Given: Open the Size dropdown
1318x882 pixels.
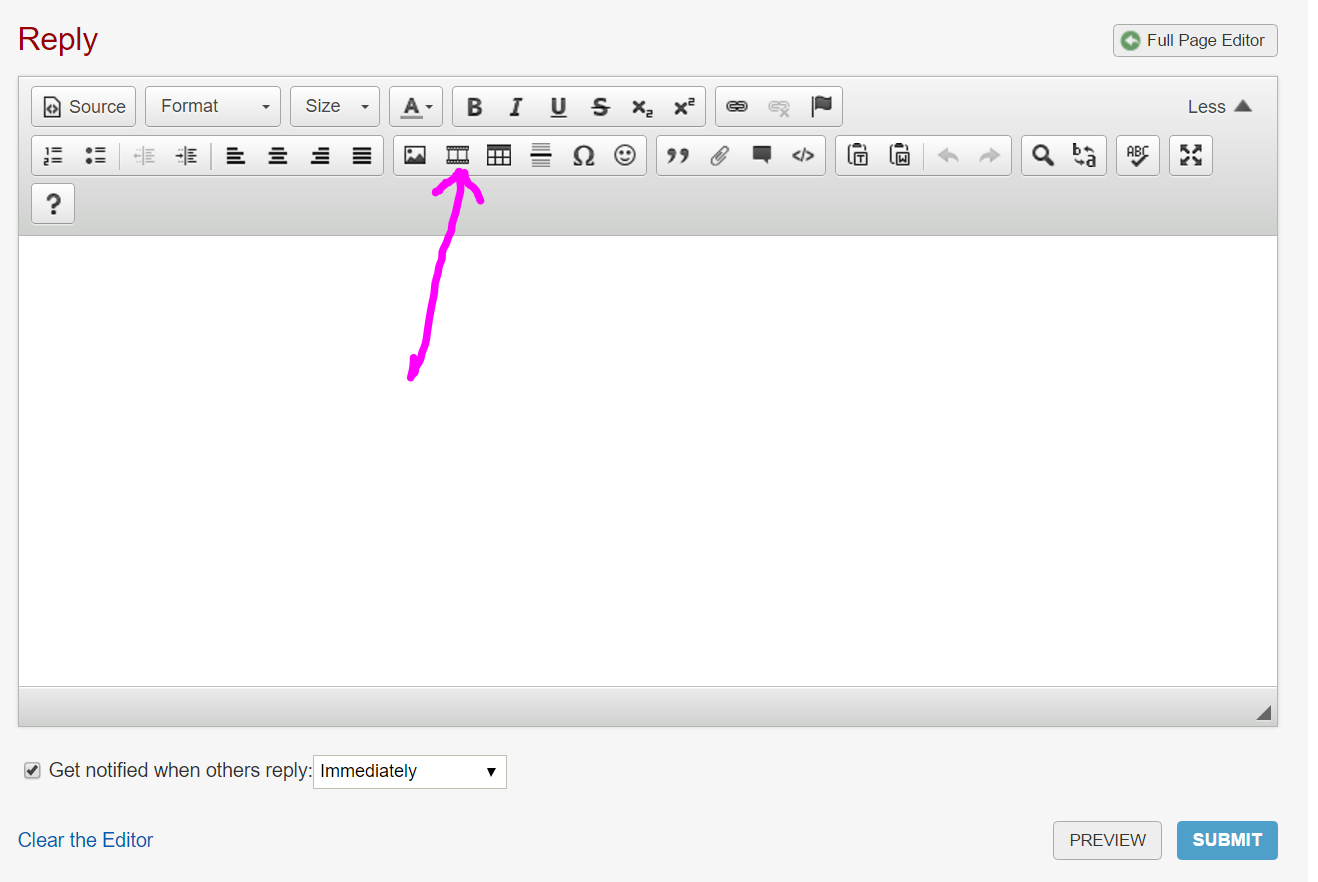Looking at the screenshot, I should pyautogui.click(x=335, y=106).
